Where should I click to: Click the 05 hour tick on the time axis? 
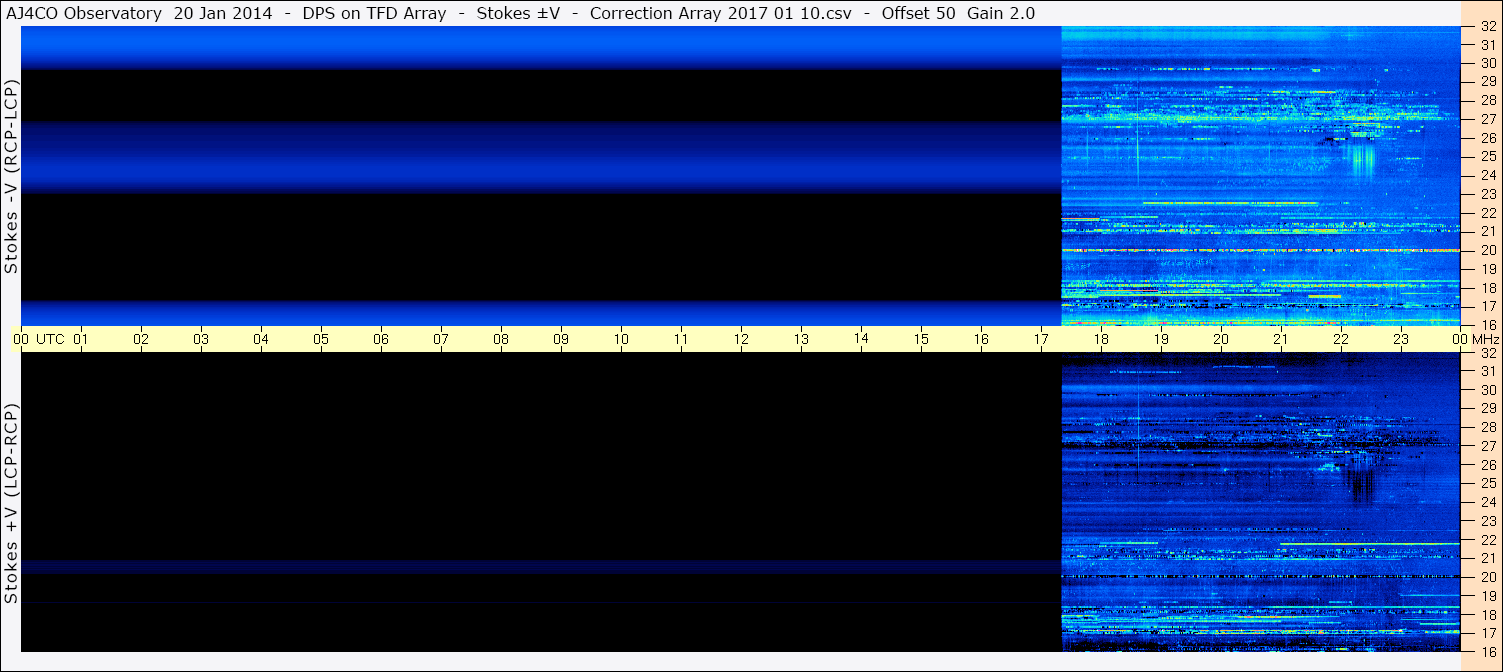pyautogui.click(x=321, y=339)
